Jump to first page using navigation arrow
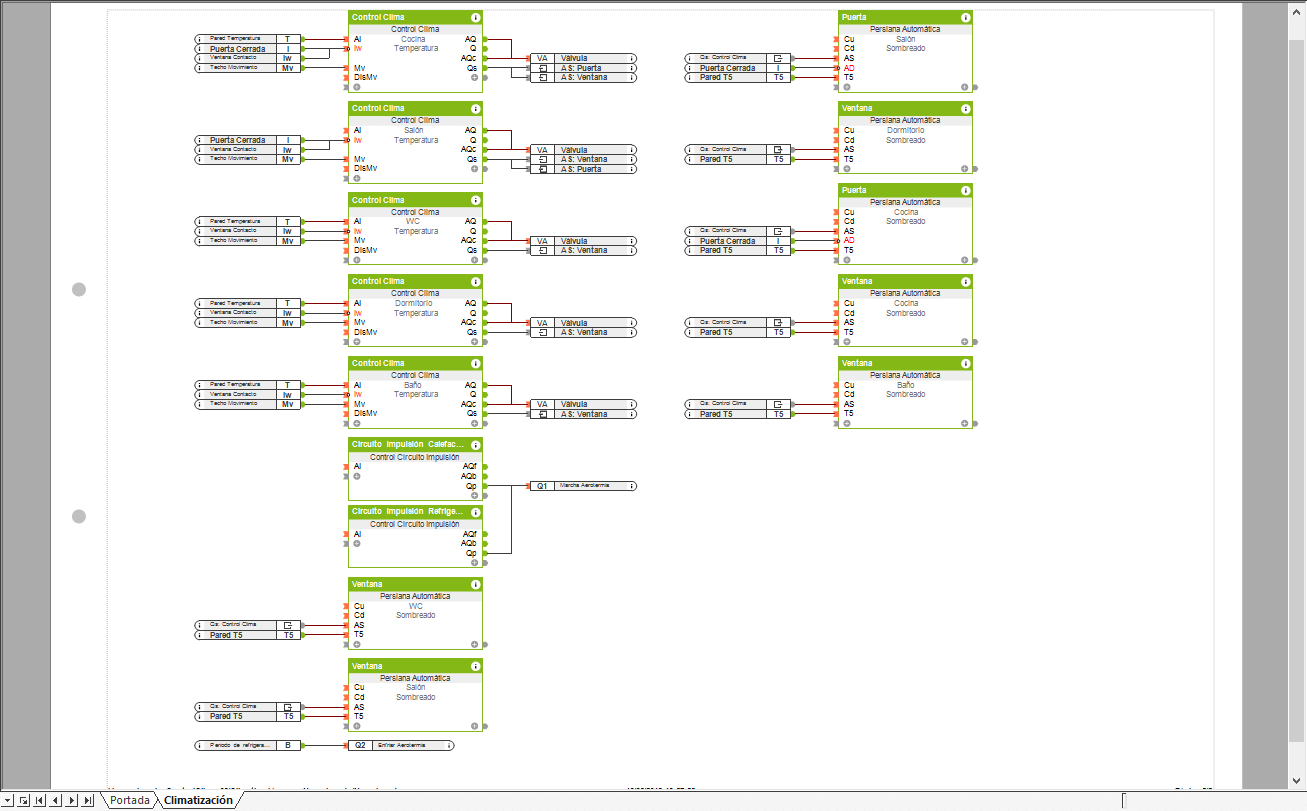Image resolution: width=1307 pixels, height=811 pixels. point(40,800)
